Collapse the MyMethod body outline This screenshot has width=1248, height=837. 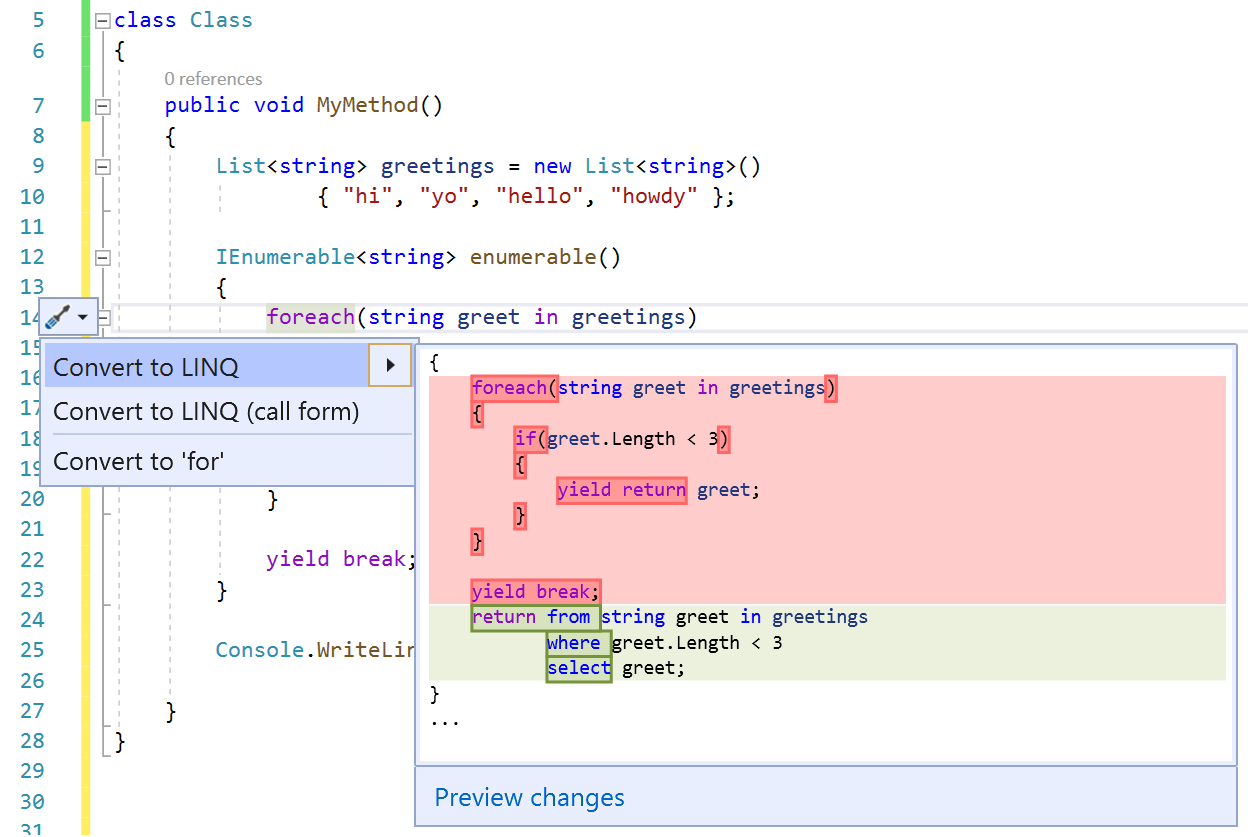click(102, 105)
